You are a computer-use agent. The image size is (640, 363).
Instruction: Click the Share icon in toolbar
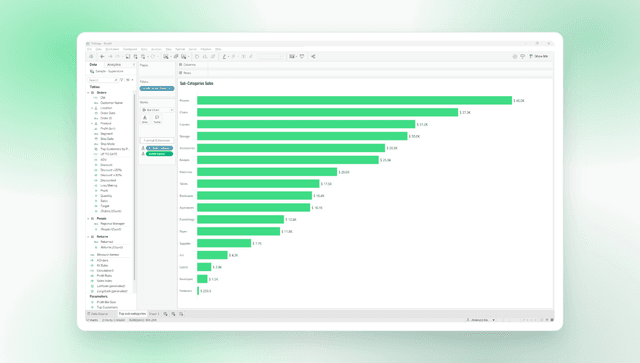[313, 56]
